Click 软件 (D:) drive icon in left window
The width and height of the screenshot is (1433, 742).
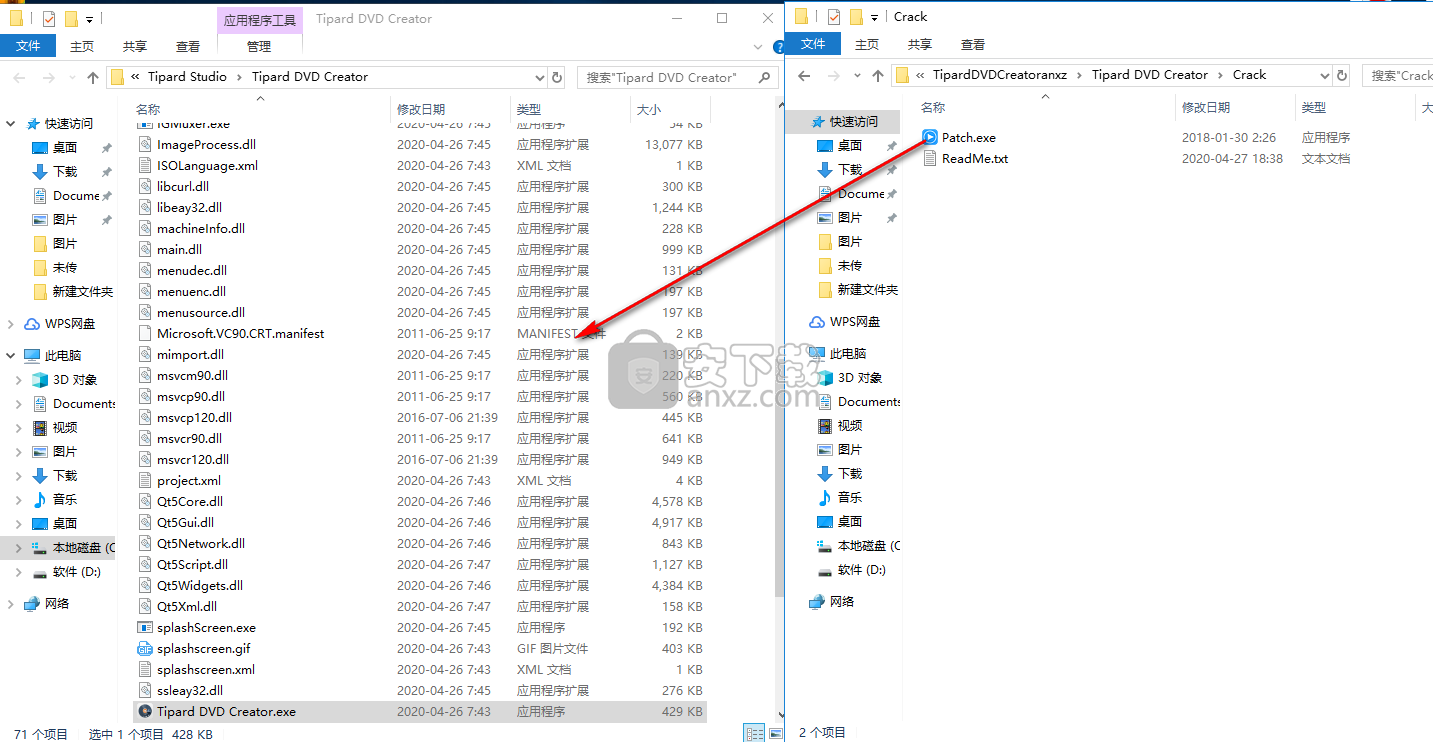pos(40,572)
